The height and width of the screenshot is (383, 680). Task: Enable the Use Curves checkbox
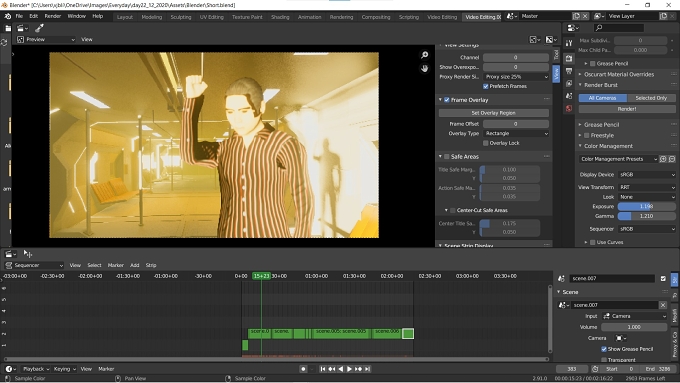click(x=593, y=242)
